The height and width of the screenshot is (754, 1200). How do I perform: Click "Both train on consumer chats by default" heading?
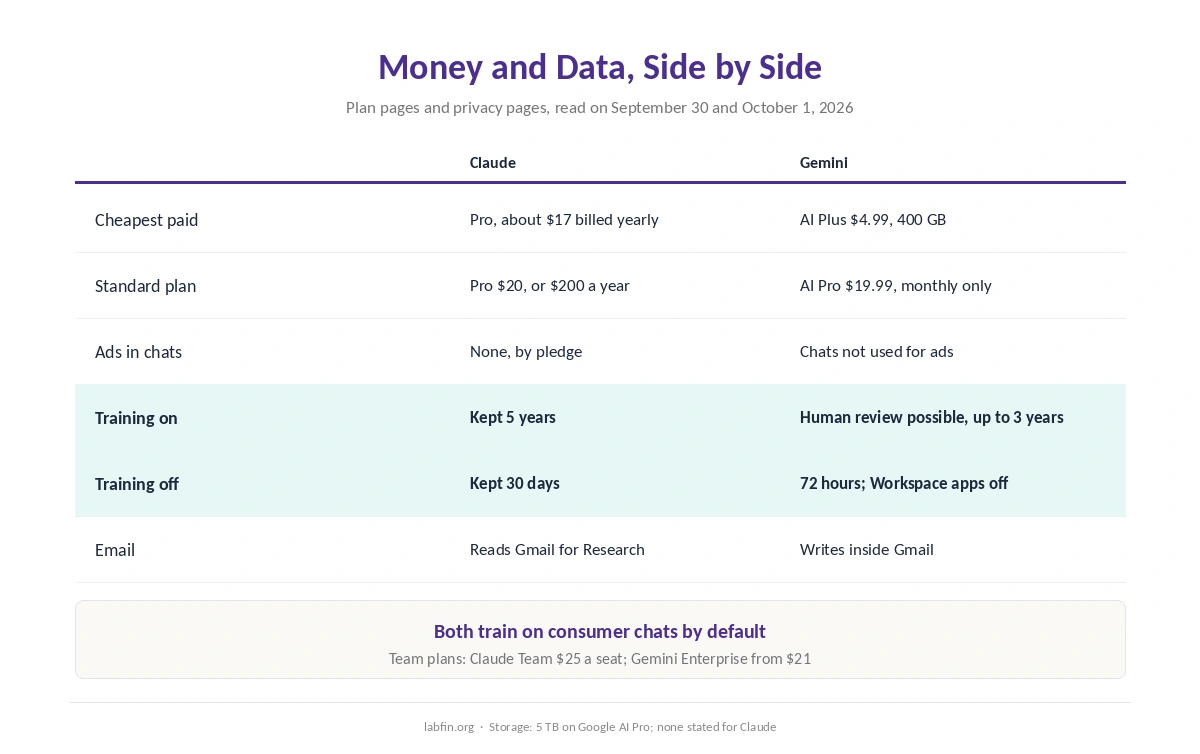tap(600, 631)
